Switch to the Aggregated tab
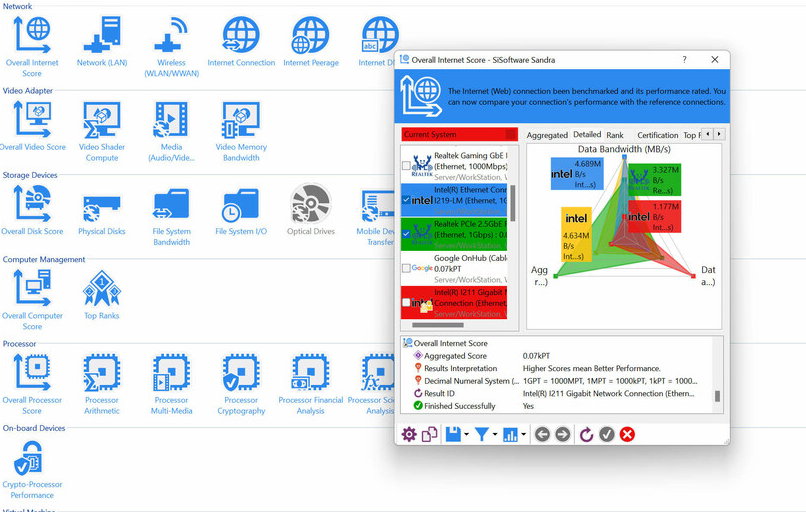The width and height of the screenshot is (806, 512). (x=547, y=135)
